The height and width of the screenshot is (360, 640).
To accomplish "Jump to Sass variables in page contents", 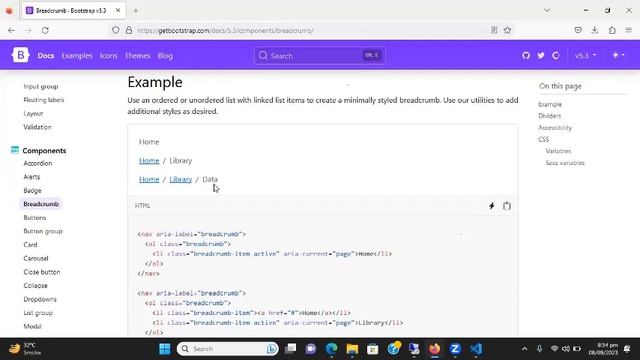I will point(565,163).
